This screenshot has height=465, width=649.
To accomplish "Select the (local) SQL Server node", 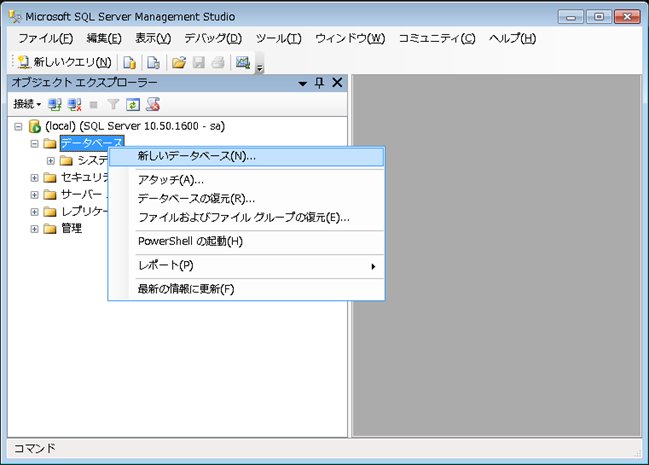I will point(135,126).
